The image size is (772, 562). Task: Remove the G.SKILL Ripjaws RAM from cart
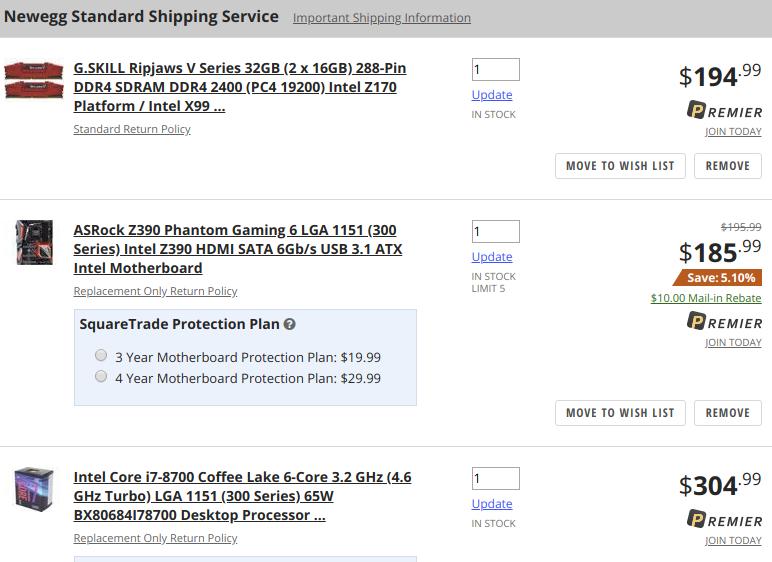728,166
